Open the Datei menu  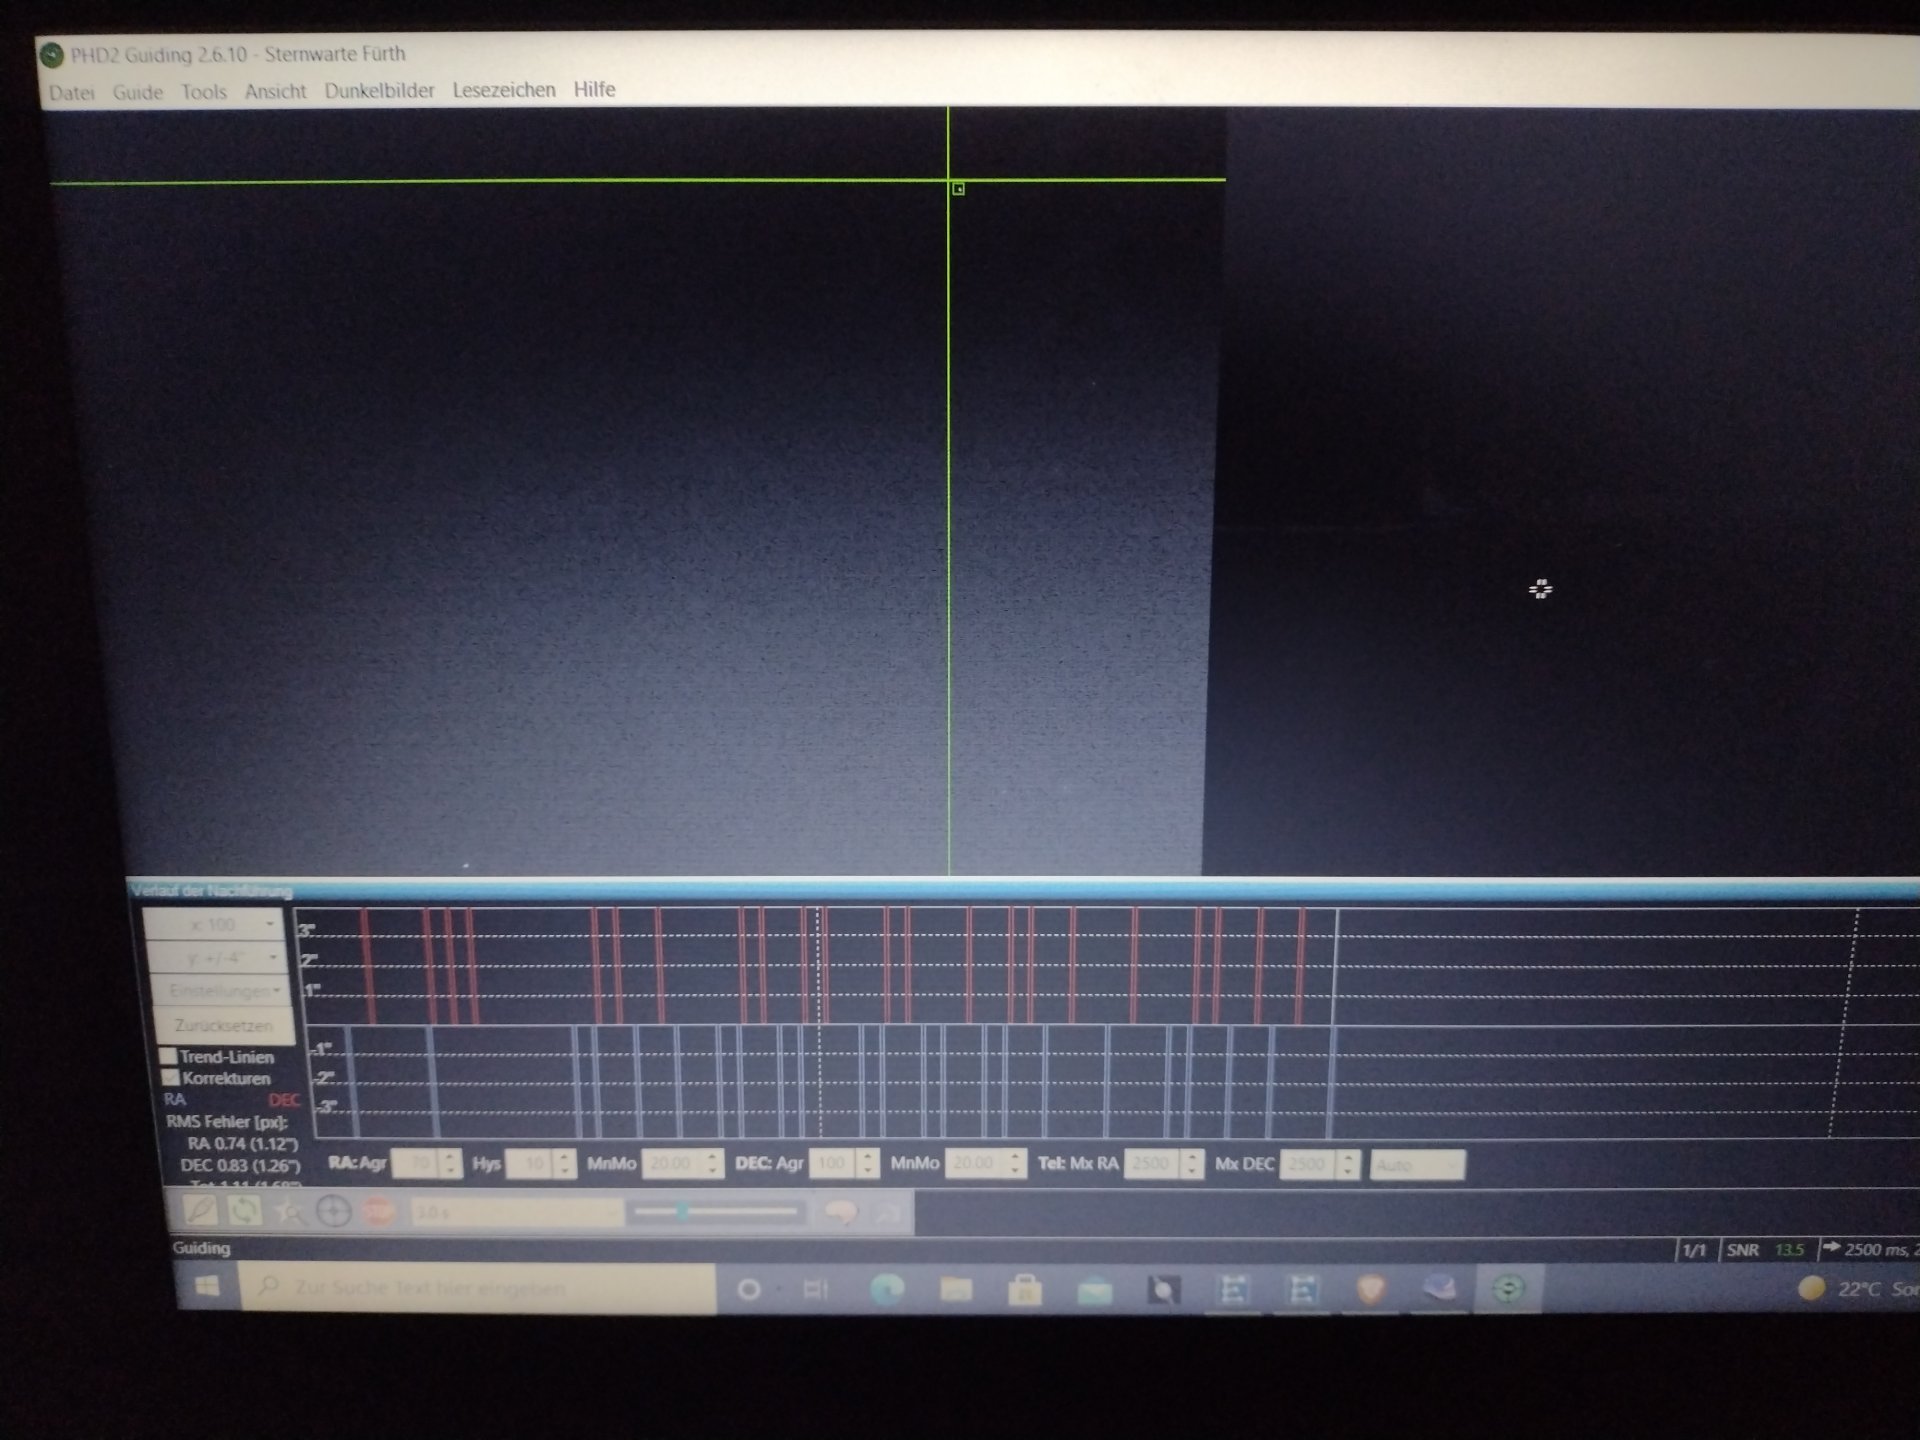point(72,93)
